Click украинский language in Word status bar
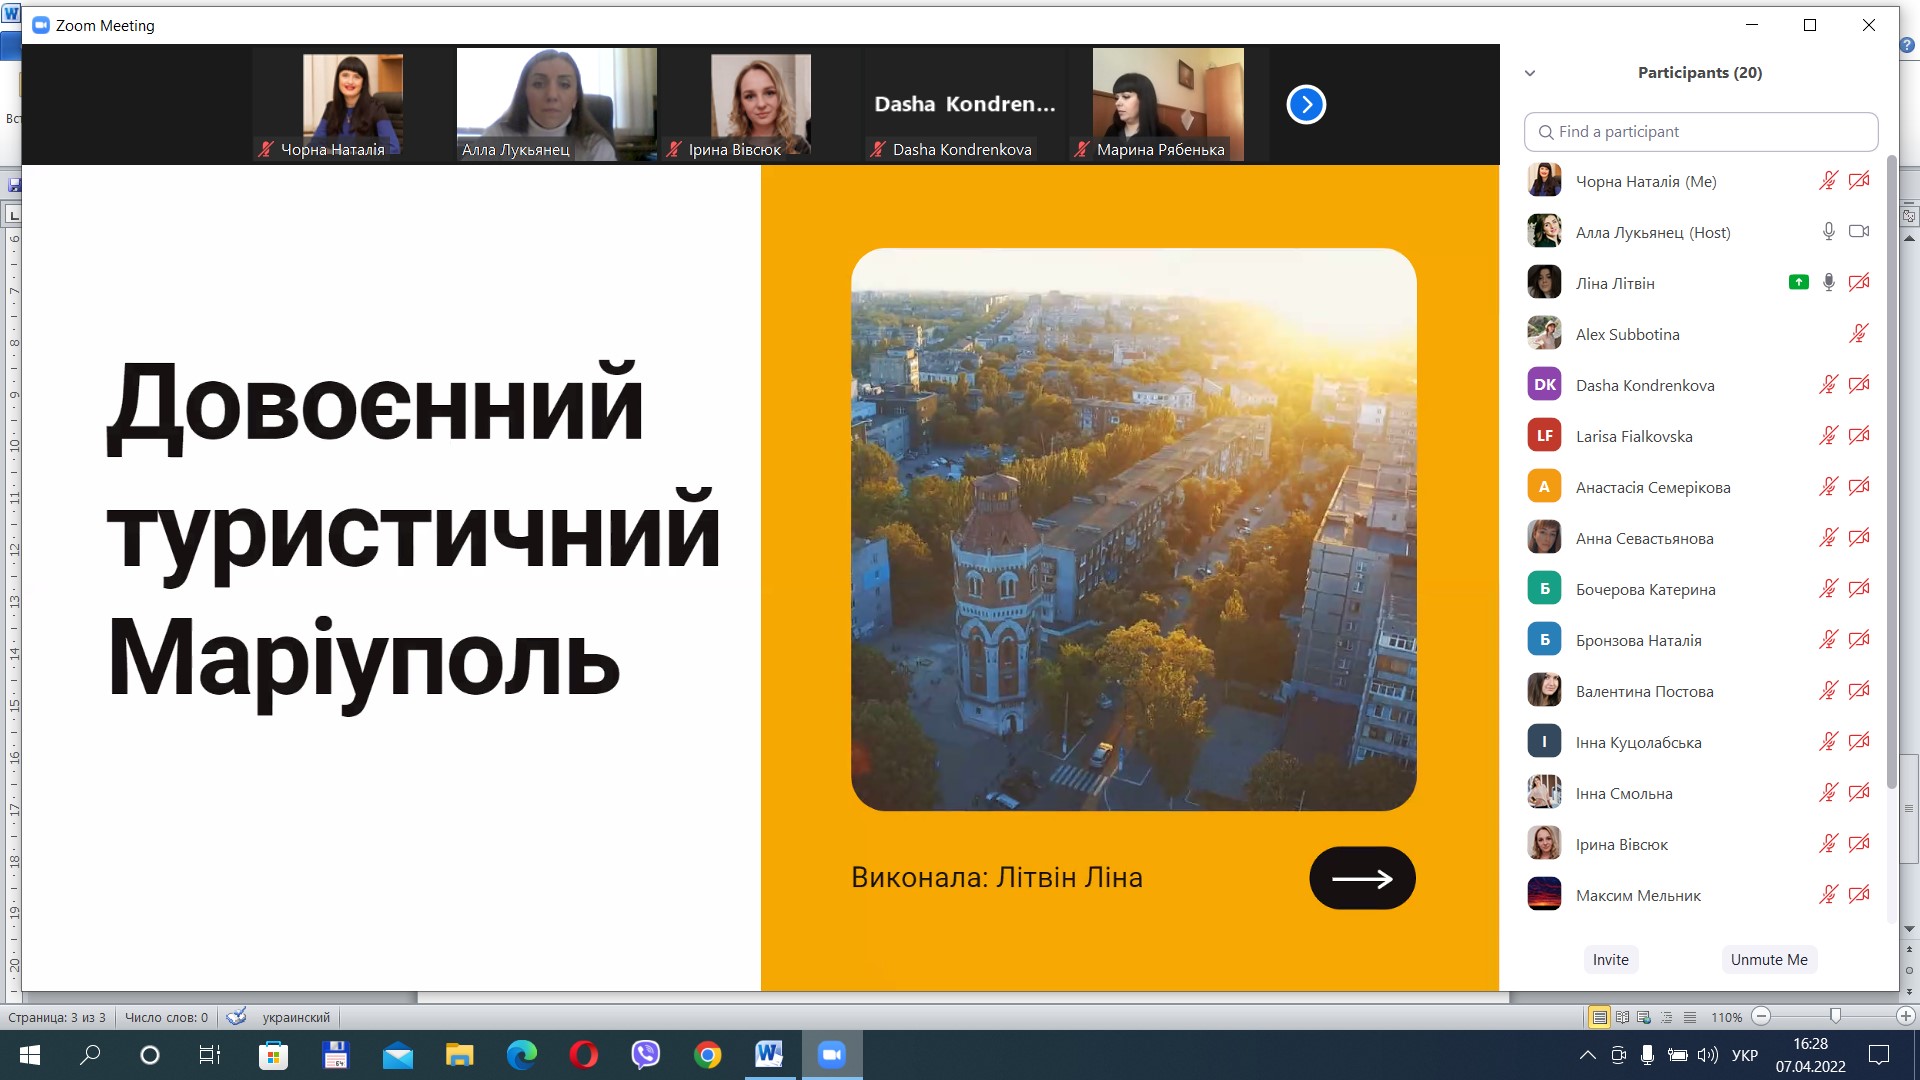The width and height of the screenshot is (1920, 1080). (x=296, y=1017)
